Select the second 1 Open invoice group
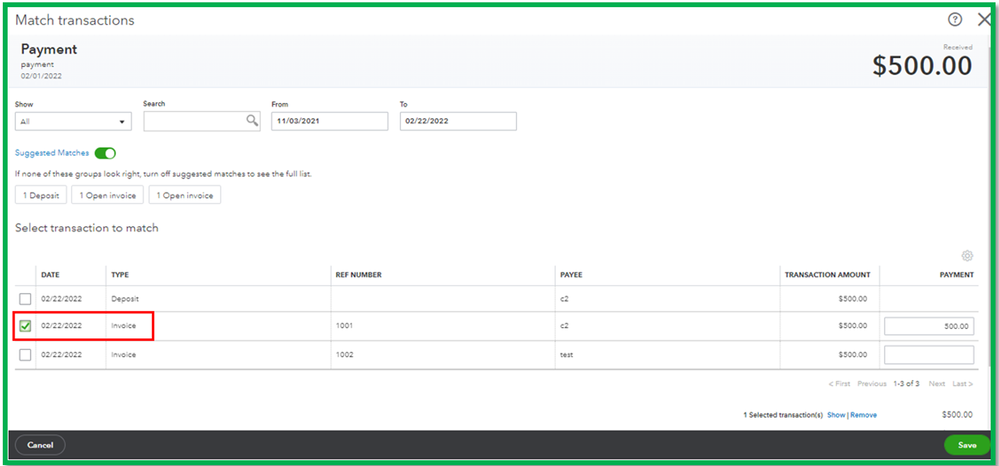 click(x=185, y=195)
